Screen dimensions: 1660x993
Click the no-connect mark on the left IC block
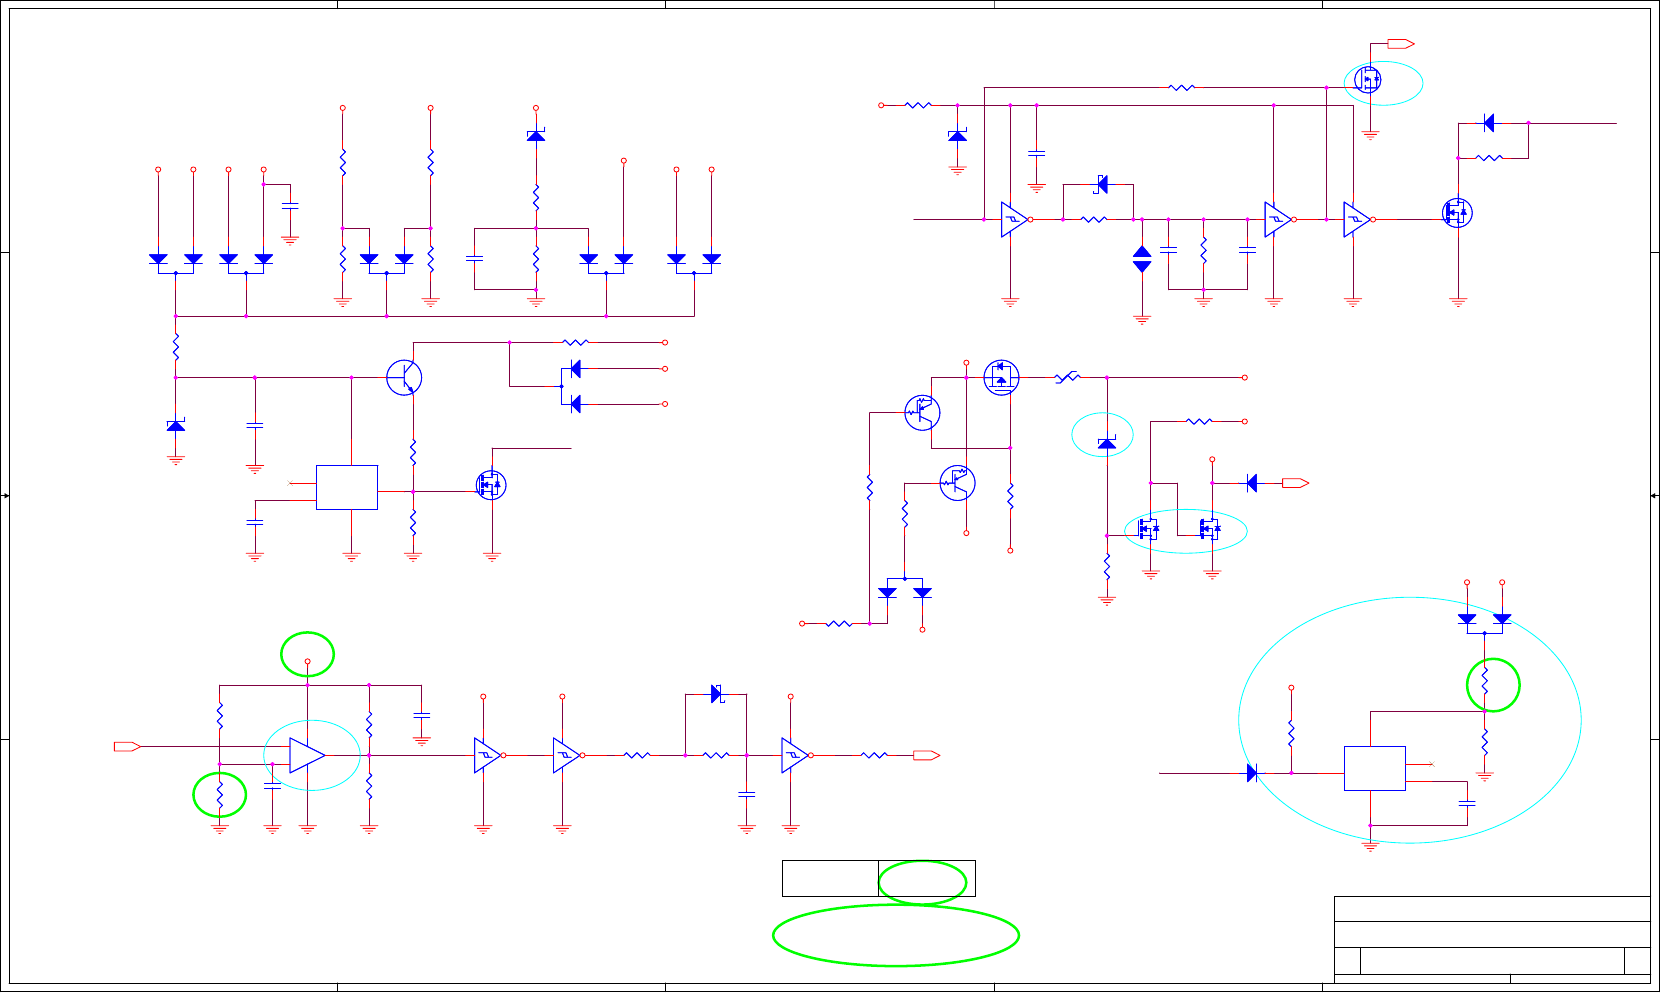[290, 483]
